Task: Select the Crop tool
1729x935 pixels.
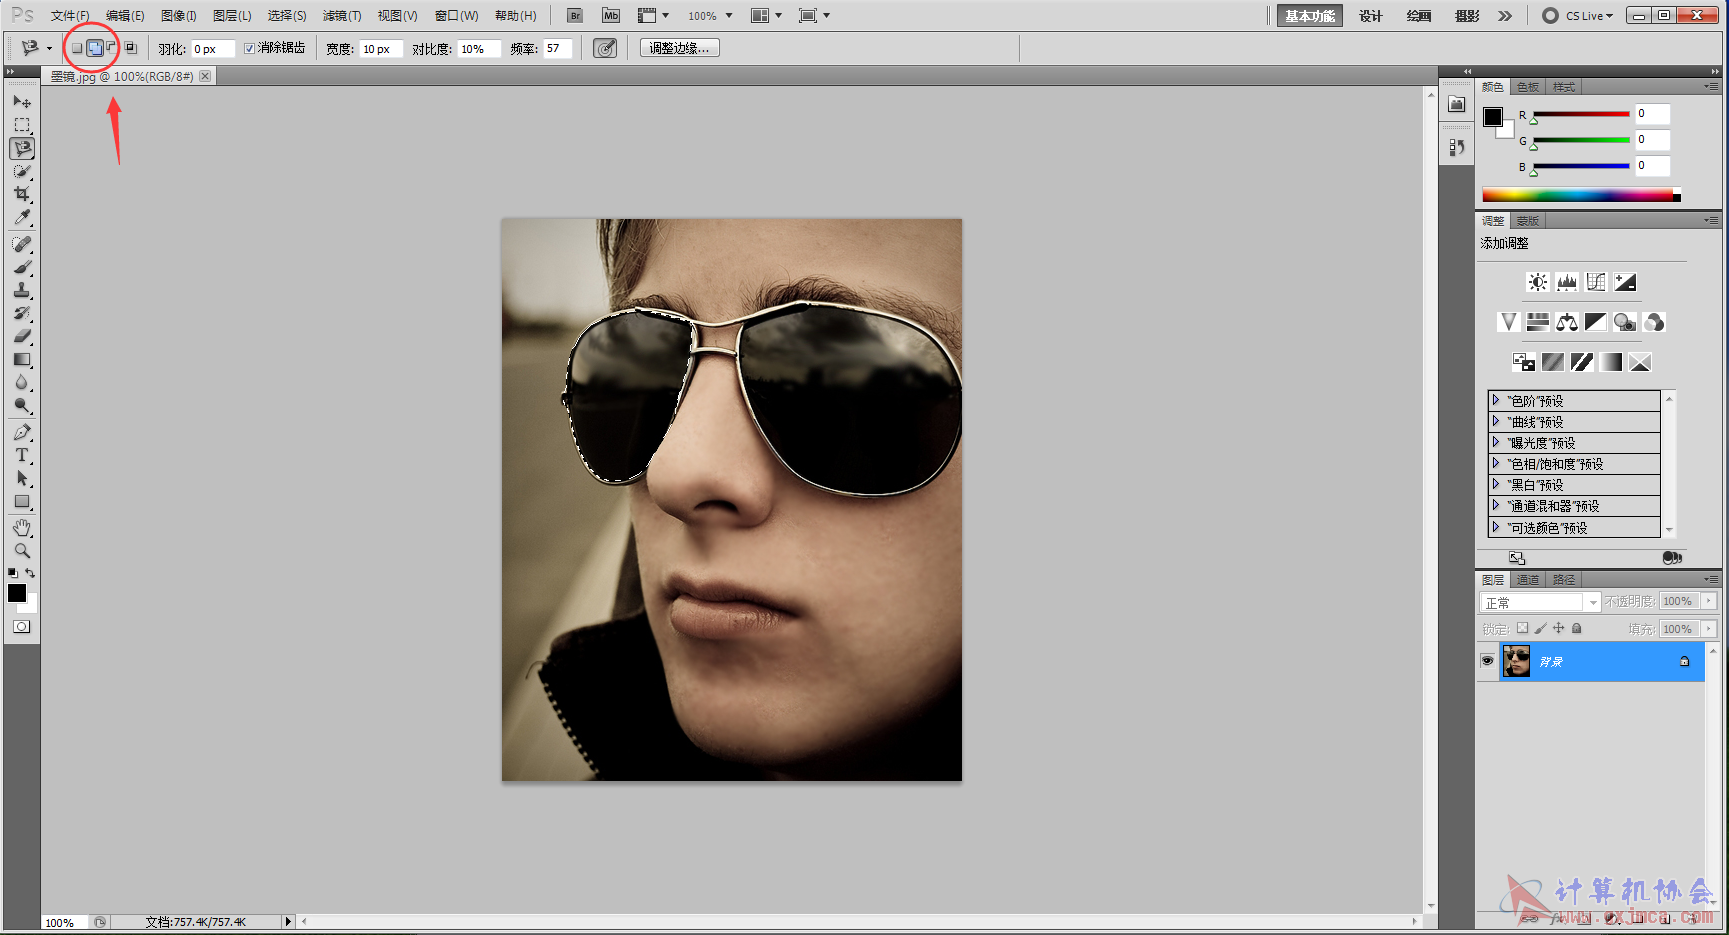Action: tap(21, 194)
